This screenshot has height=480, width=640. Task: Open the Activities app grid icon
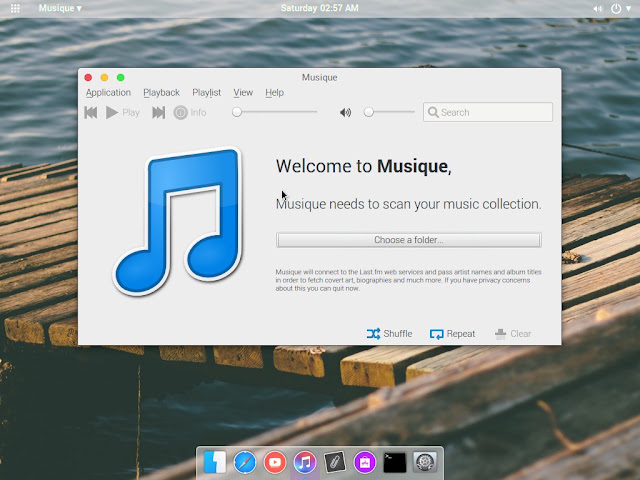point(15,8)
